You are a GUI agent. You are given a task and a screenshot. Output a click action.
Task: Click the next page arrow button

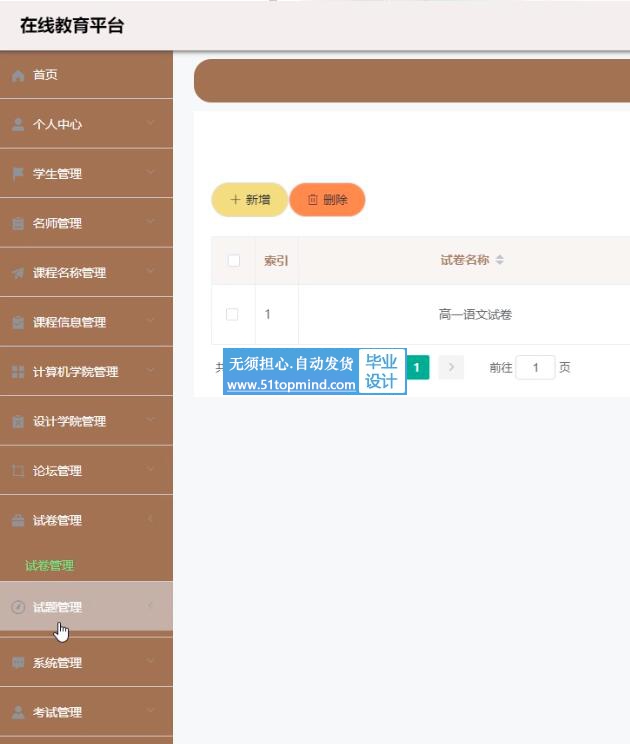[x=451, y=367]
